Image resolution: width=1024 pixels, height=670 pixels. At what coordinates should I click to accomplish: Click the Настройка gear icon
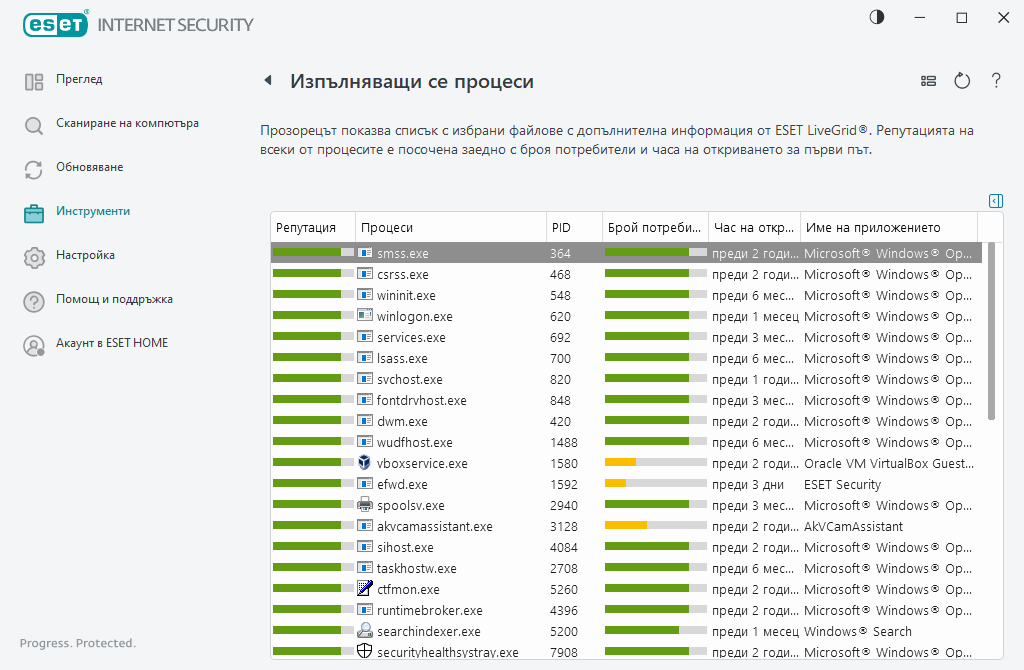tap(34, 257)
